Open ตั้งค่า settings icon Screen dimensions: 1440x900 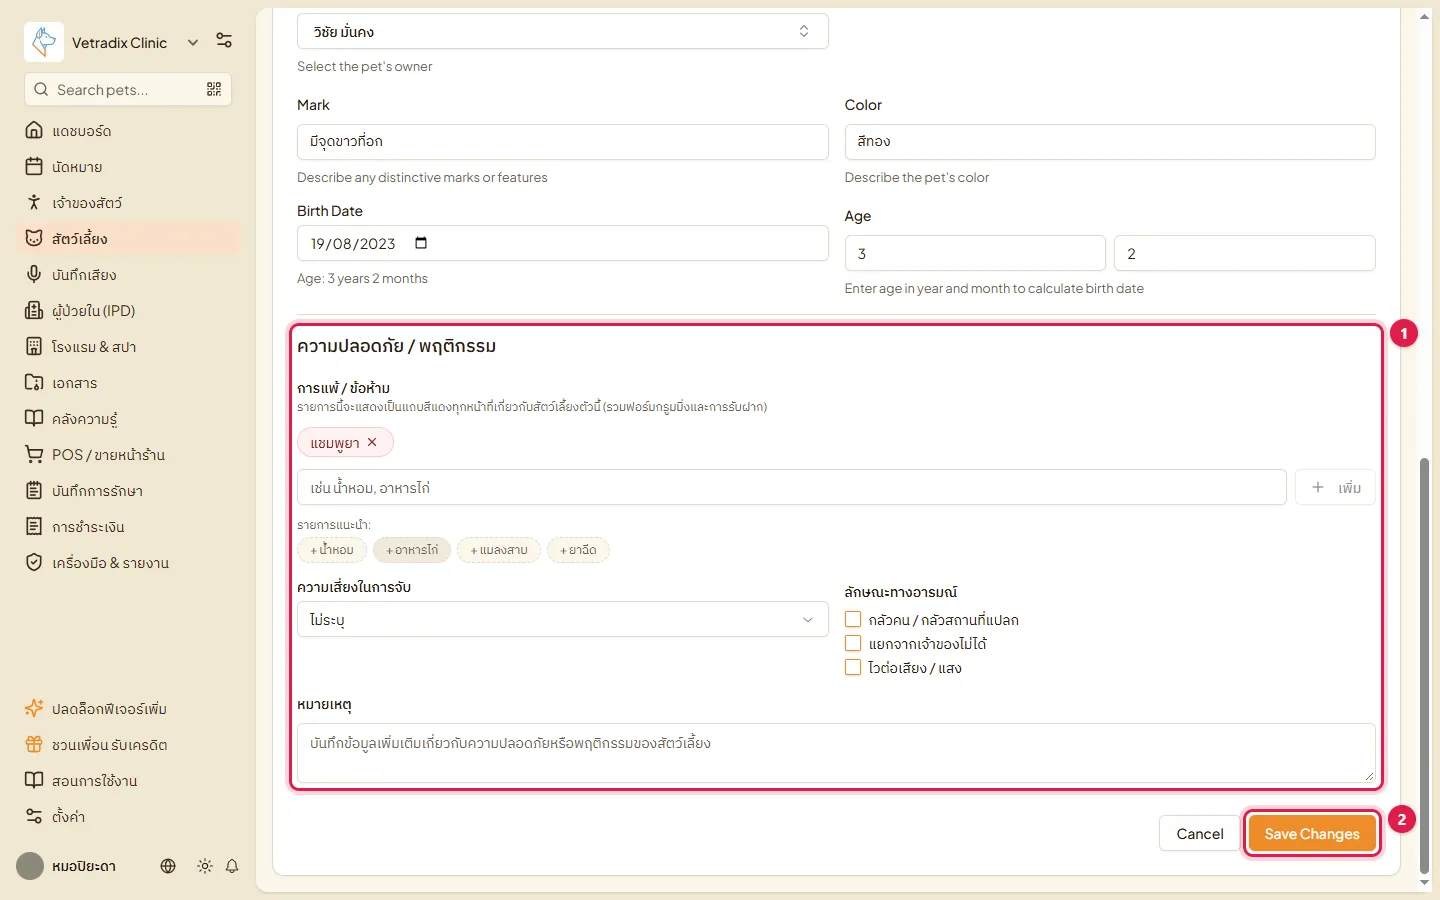point(34,816)
